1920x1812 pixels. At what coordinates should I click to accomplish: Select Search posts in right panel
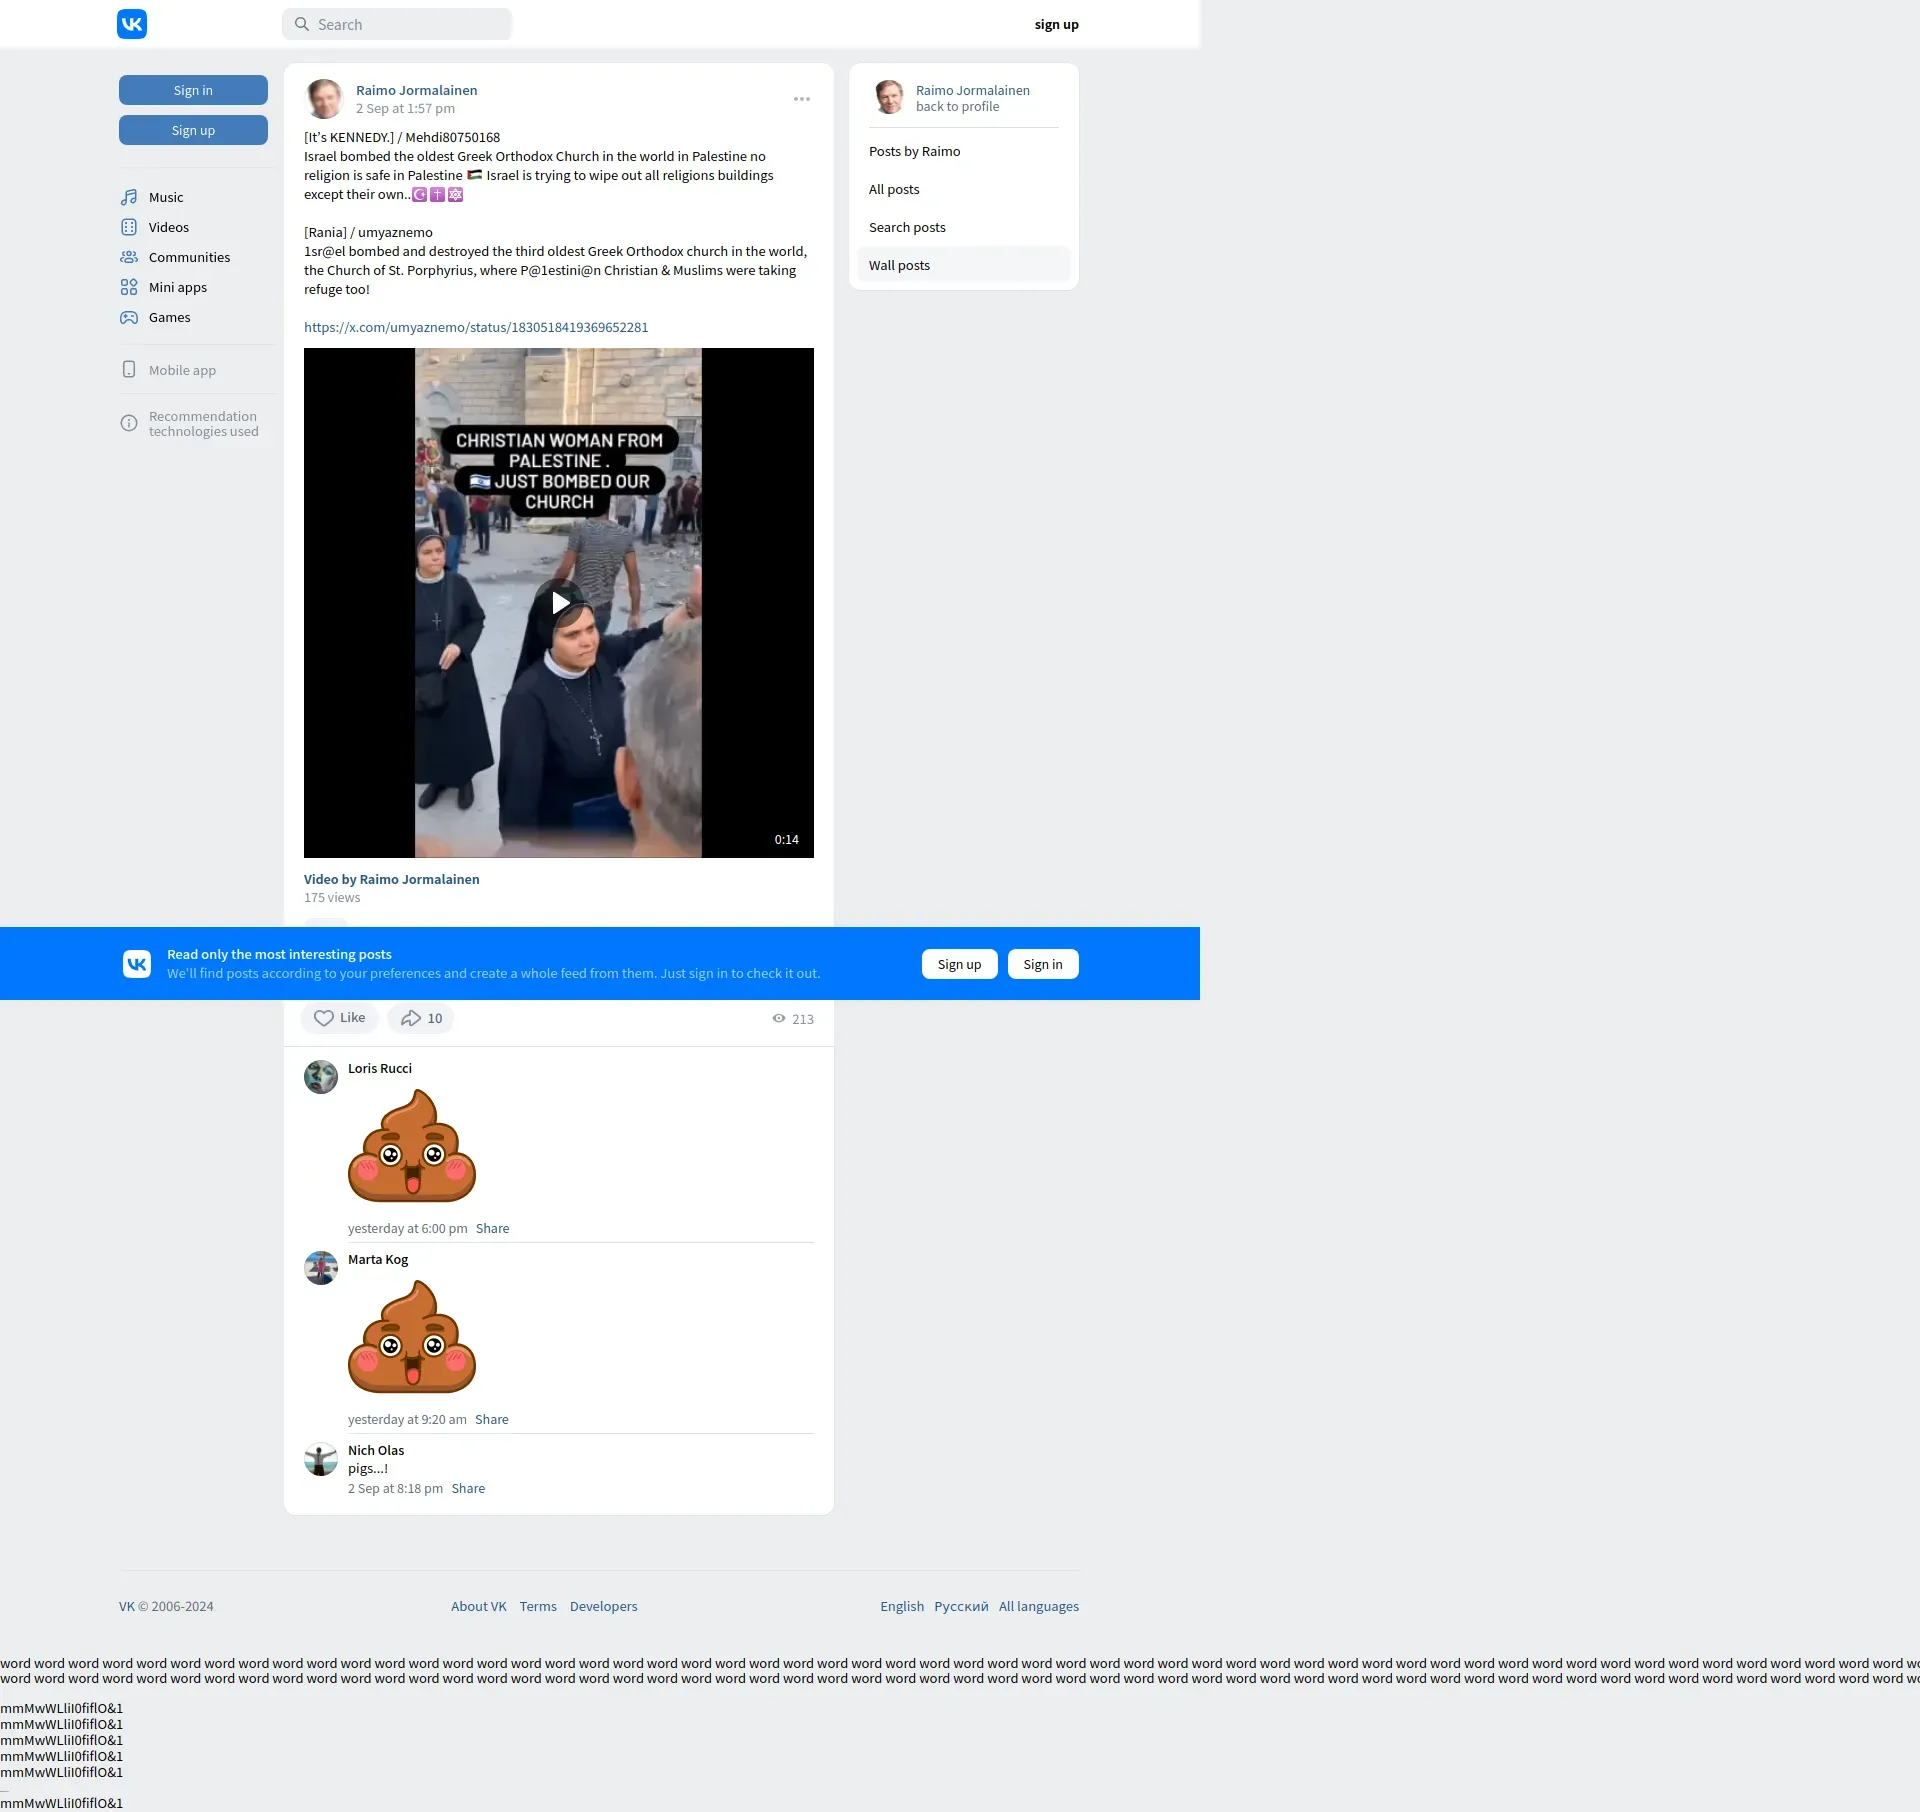click(907, 227)
